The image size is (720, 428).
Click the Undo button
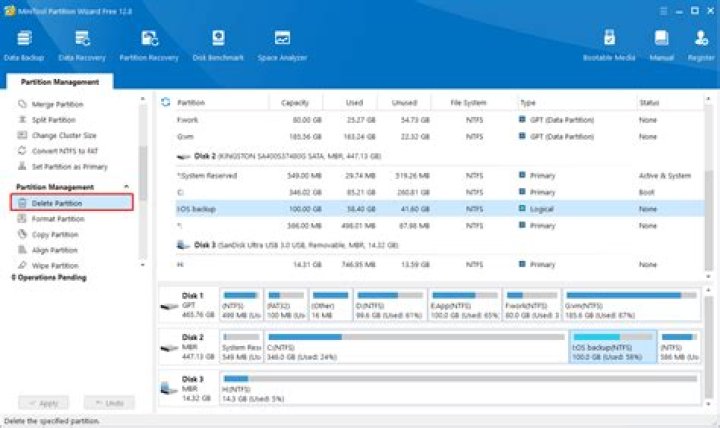[x=109, y=403]
